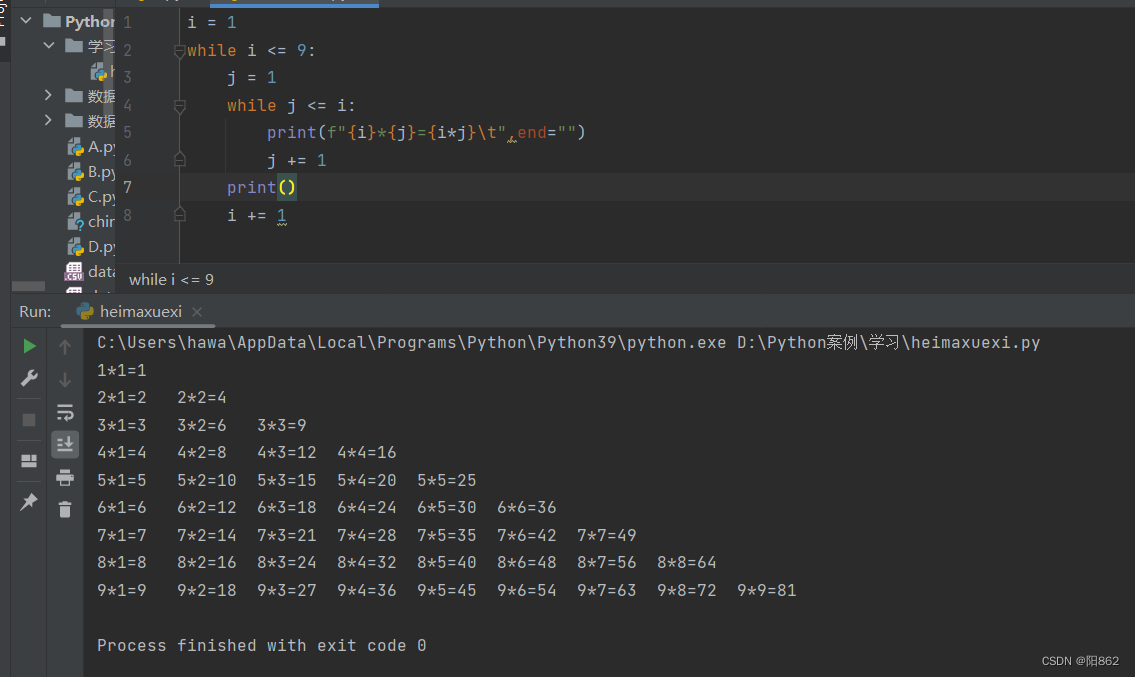1135x677 pixels.
Task: Click the stop process icon
Action: click(x=29, y=420)
